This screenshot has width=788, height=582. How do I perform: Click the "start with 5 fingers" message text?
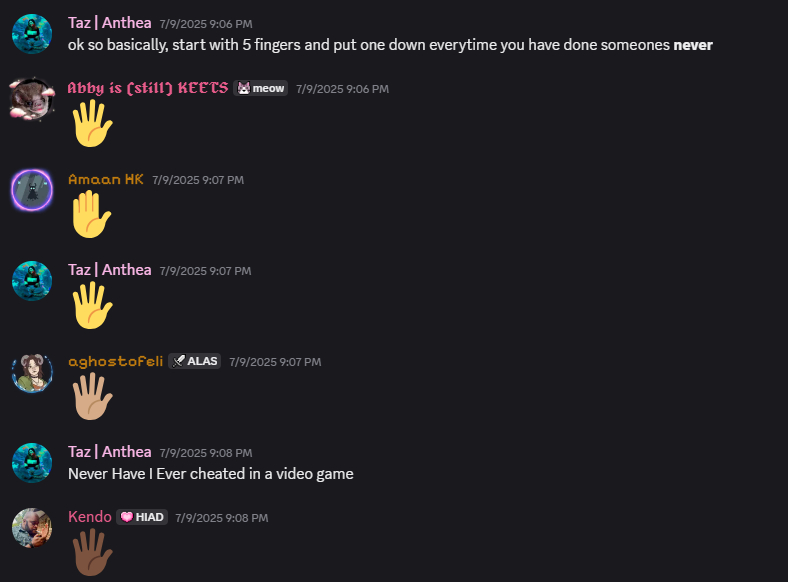pos(390,45)
